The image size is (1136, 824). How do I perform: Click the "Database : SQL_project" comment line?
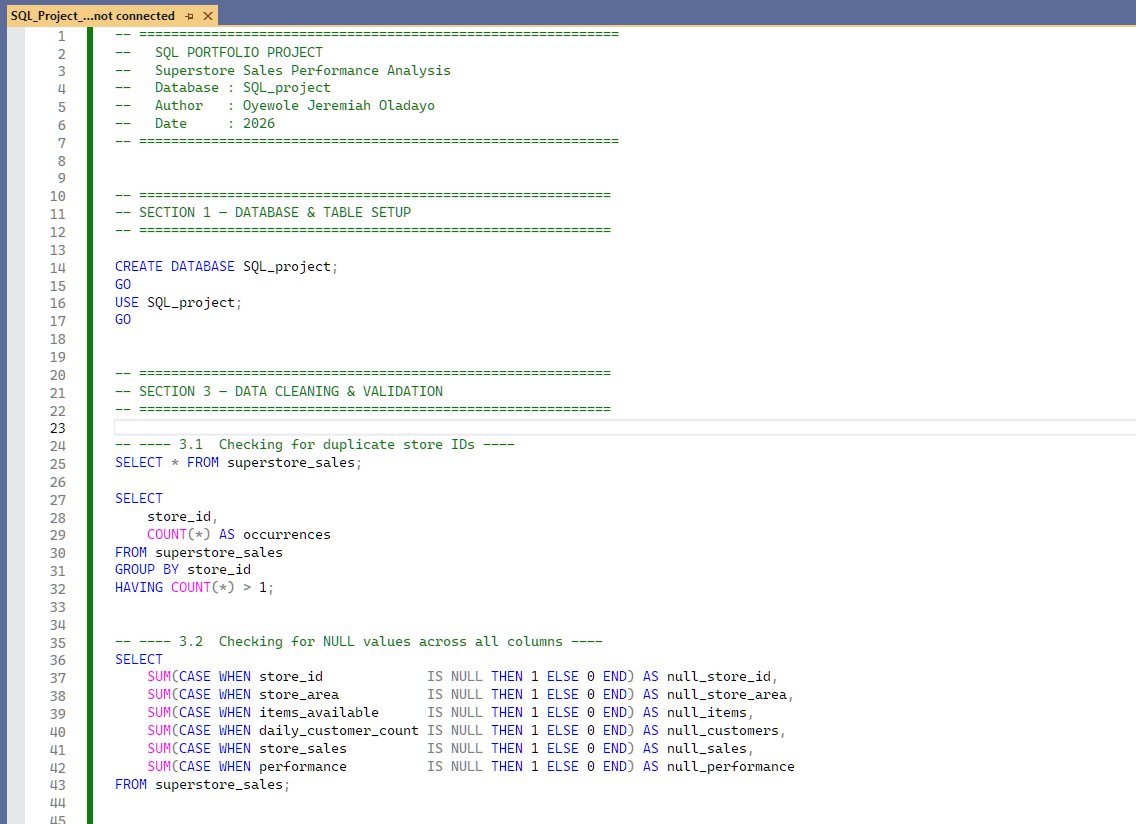[242, 88]
